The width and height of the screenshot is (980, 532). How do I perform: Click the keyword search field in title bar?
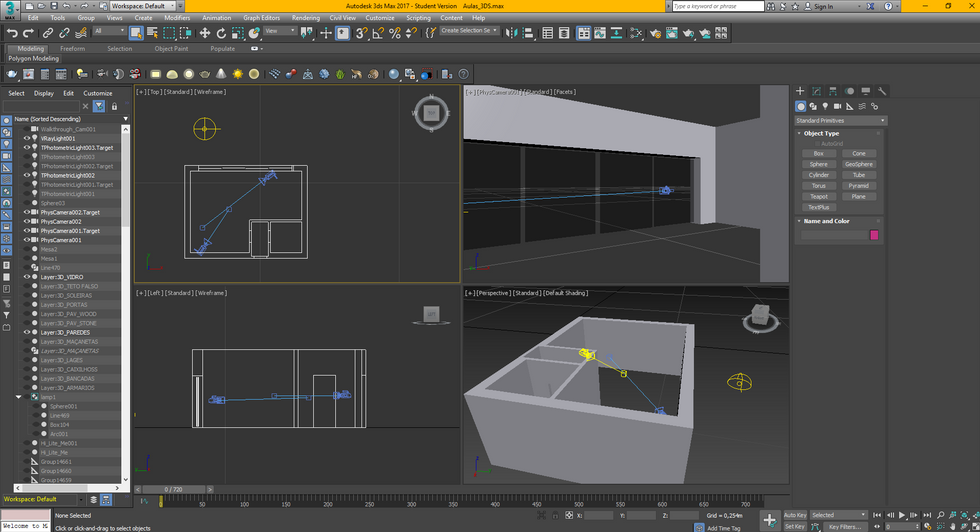pyautogui.click(x=718, y=6)
